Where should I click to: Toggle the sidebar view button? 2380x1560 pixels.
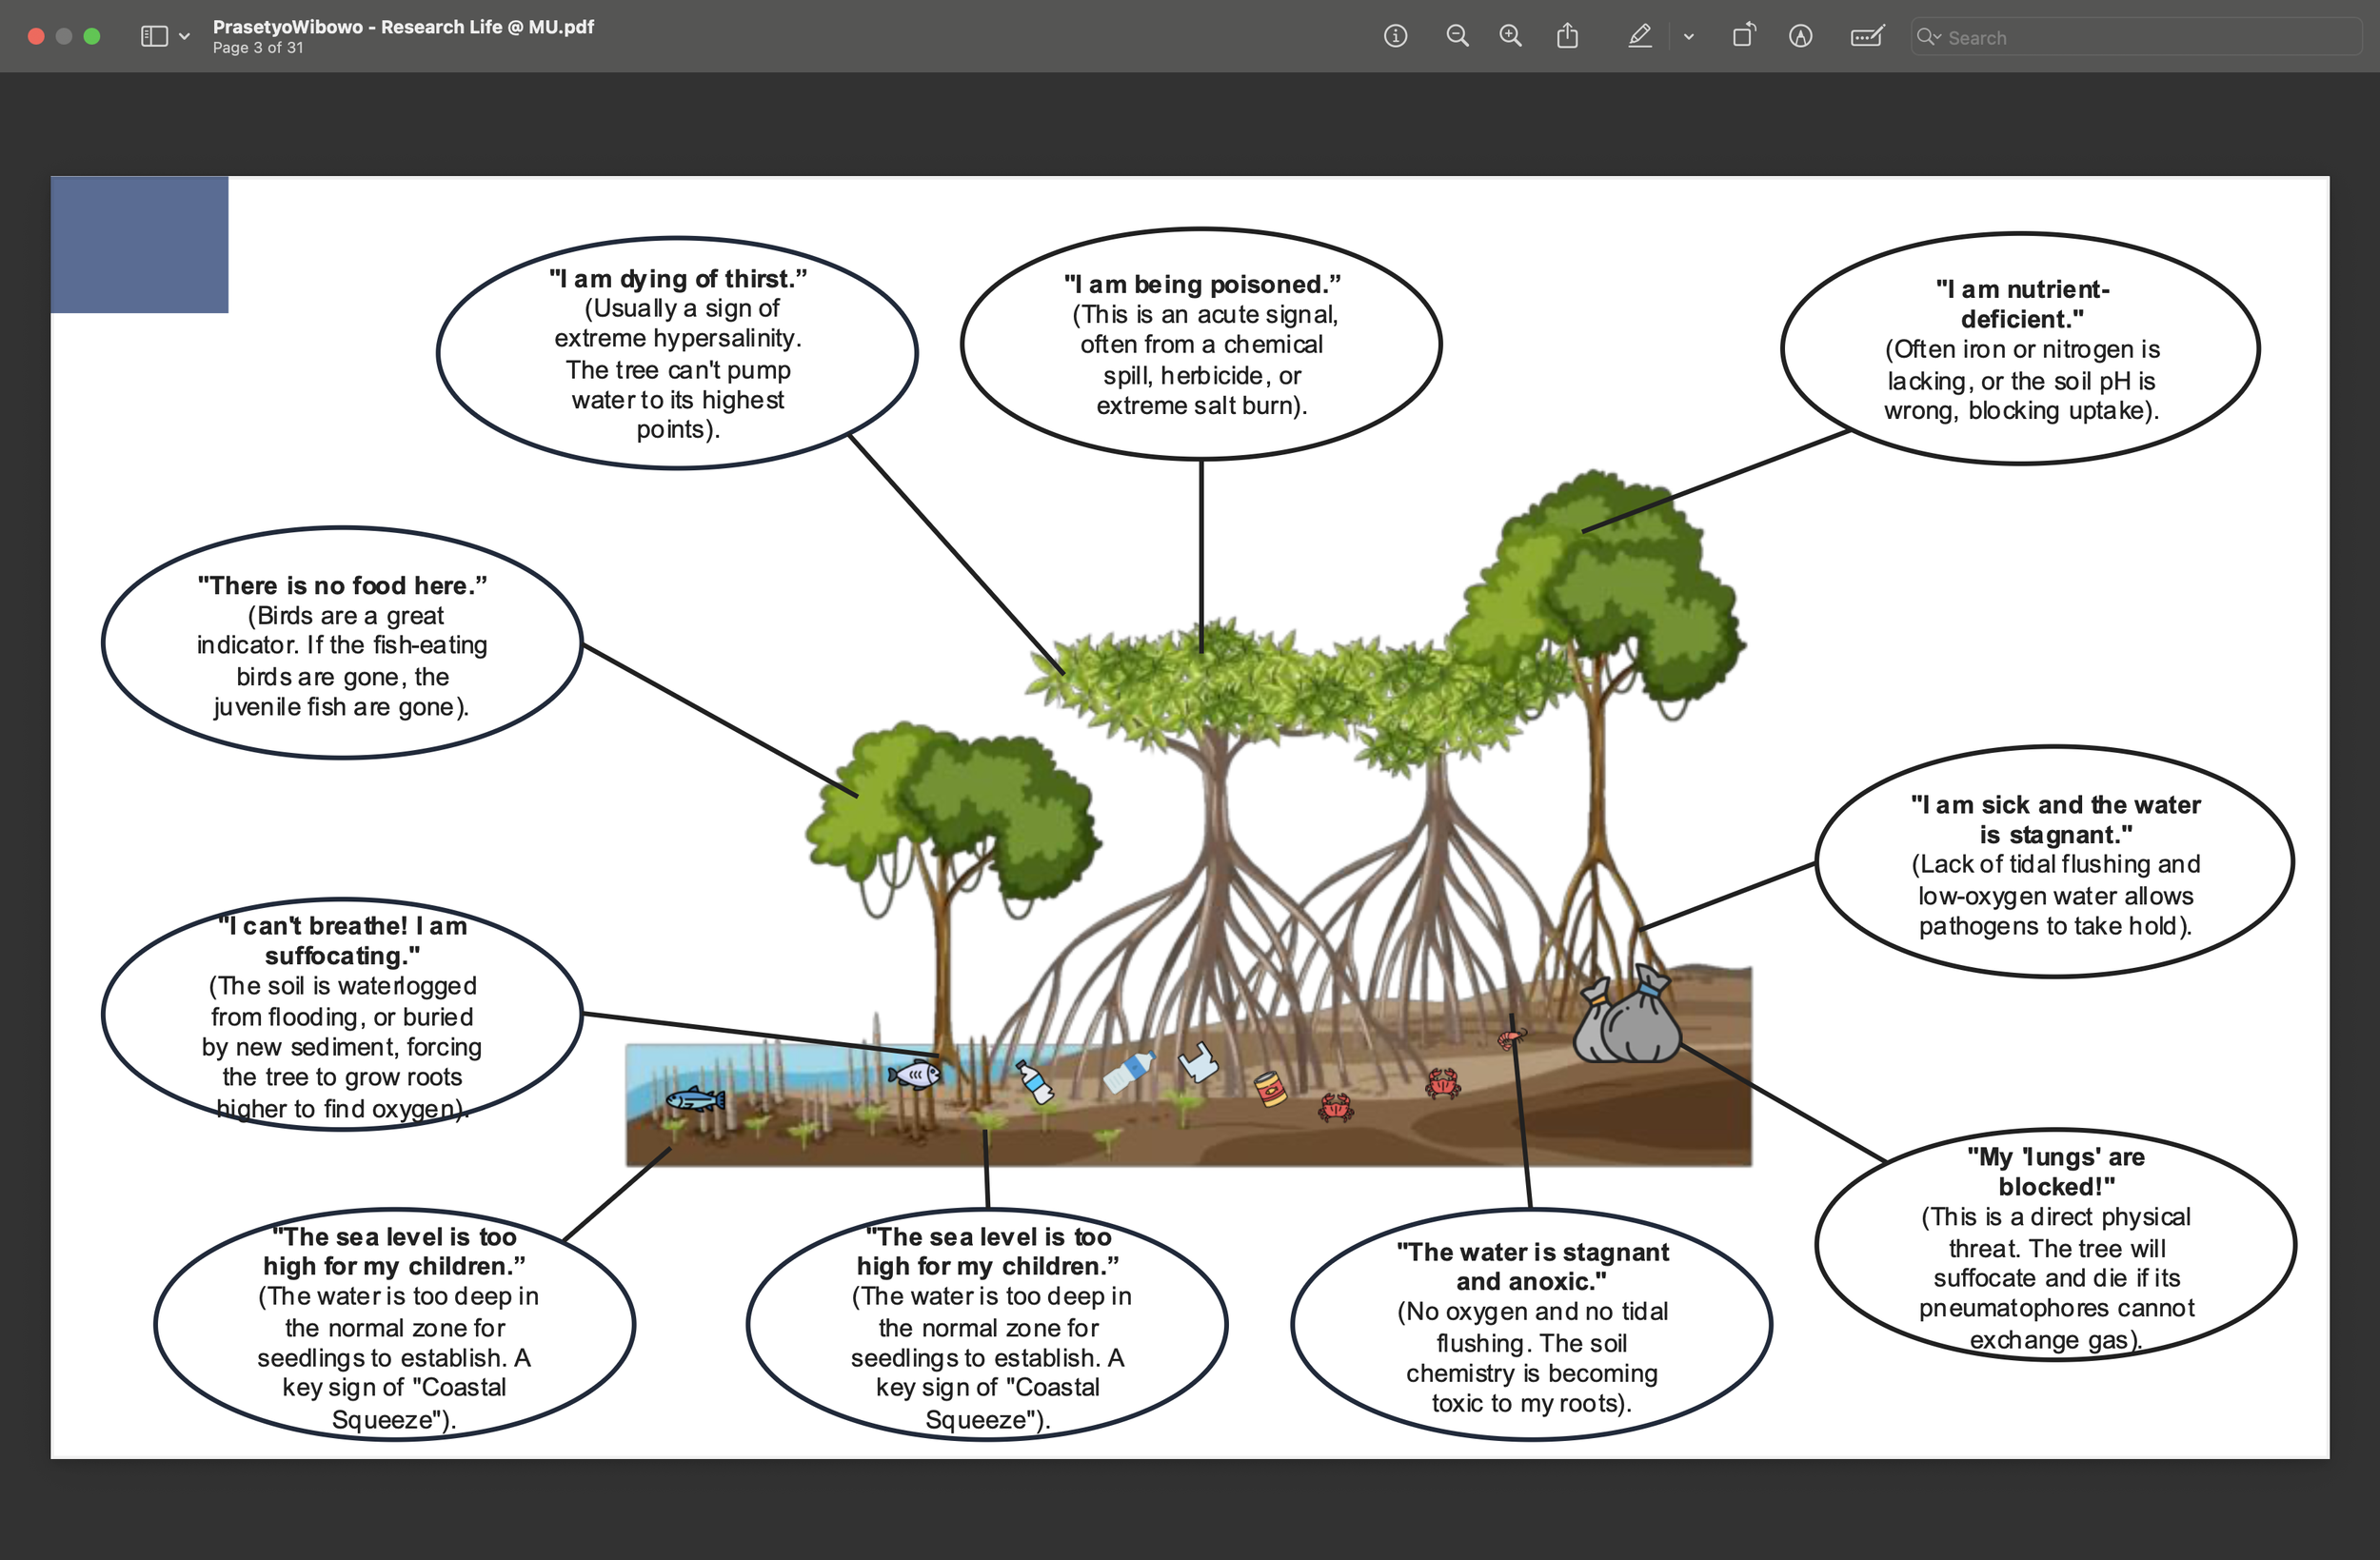point(154,37)
